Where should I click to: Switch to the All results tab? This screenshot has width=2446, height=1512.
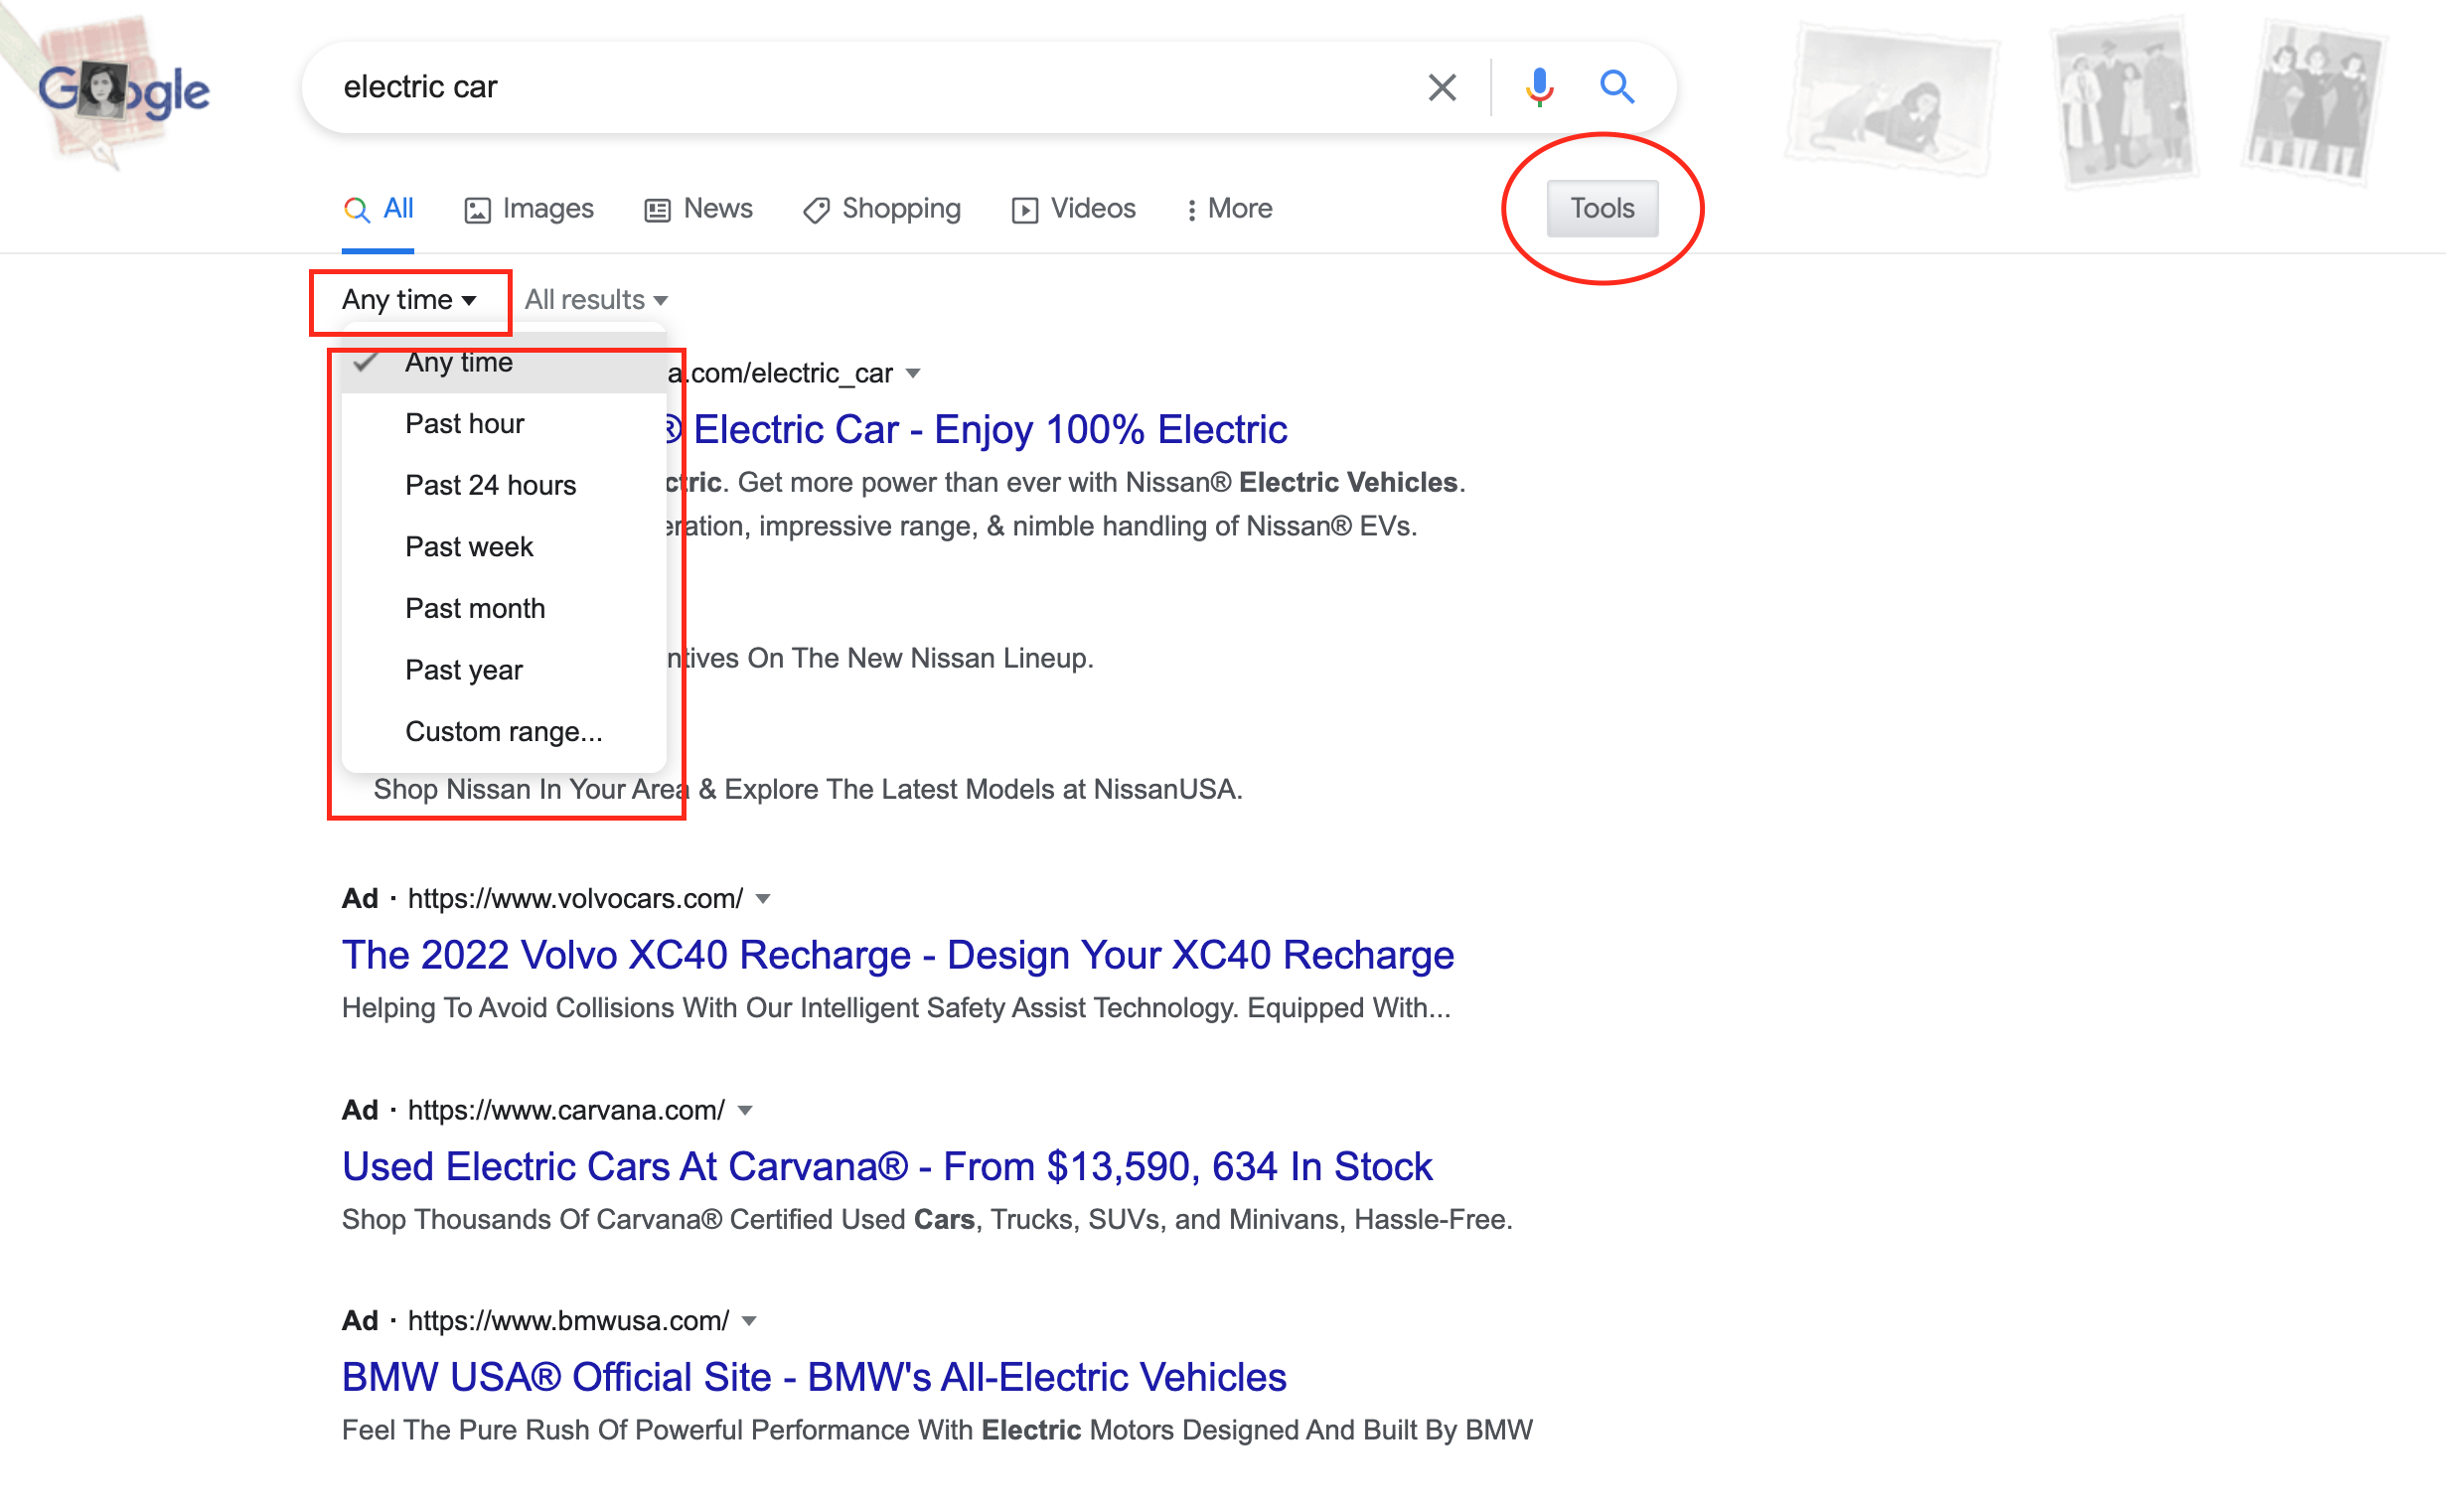click(x=378, y=209)
